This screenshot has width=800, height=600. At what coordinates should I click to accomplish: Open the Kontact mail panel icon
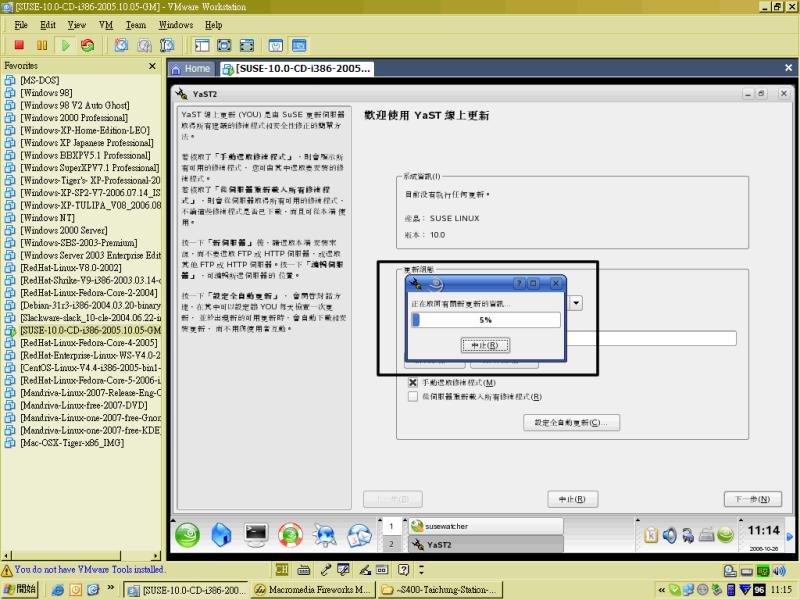(x=359, y=535)
